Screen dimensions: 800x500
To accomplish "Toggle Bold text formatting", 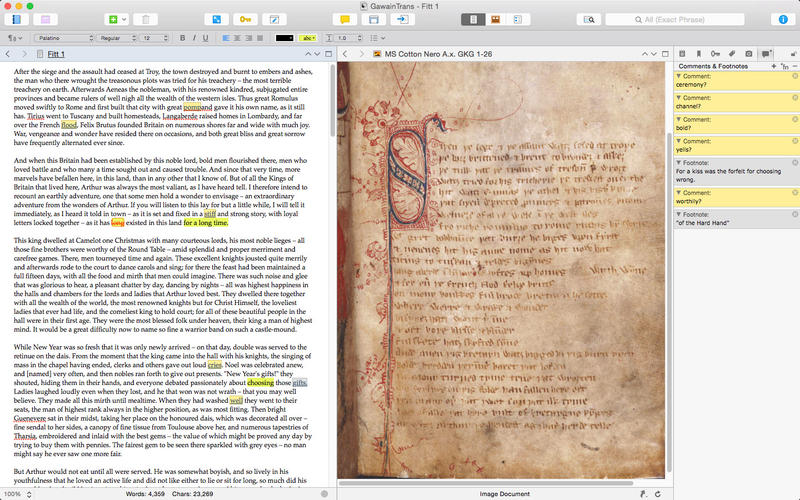I will [182, 38].
